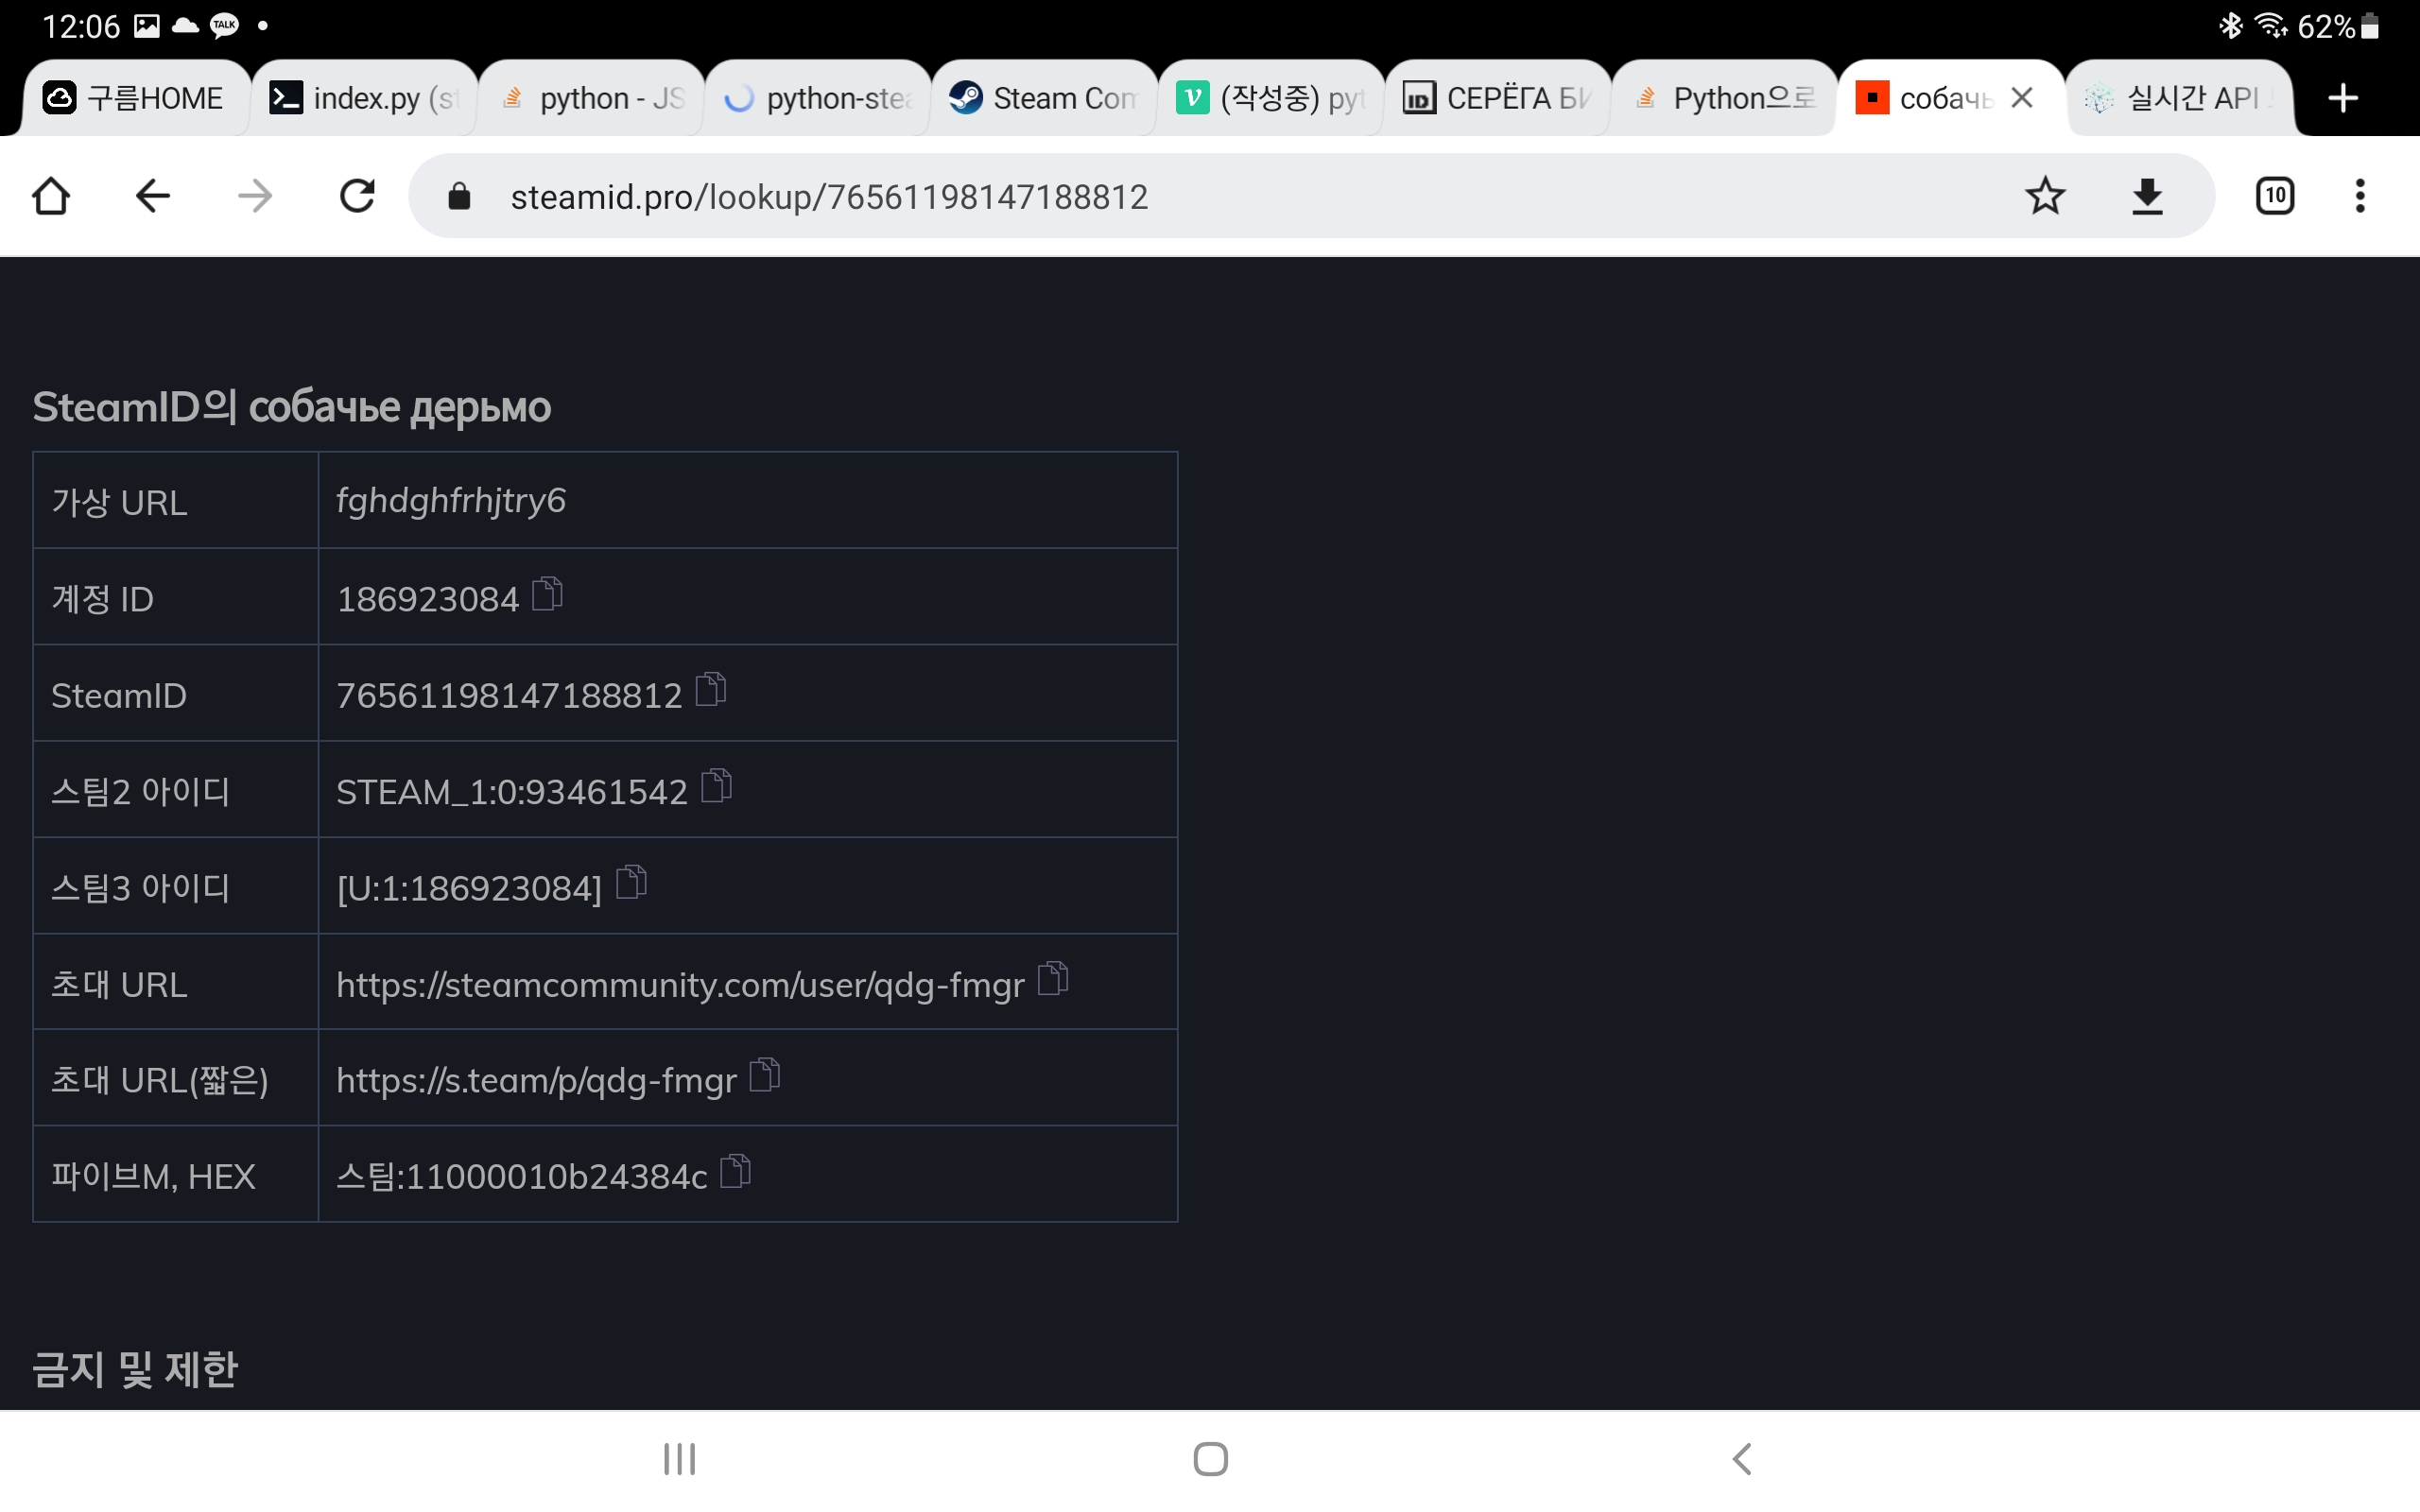
Task: Select the vanity URL fghdghfrhjtry6
Action: click(451, 500)
